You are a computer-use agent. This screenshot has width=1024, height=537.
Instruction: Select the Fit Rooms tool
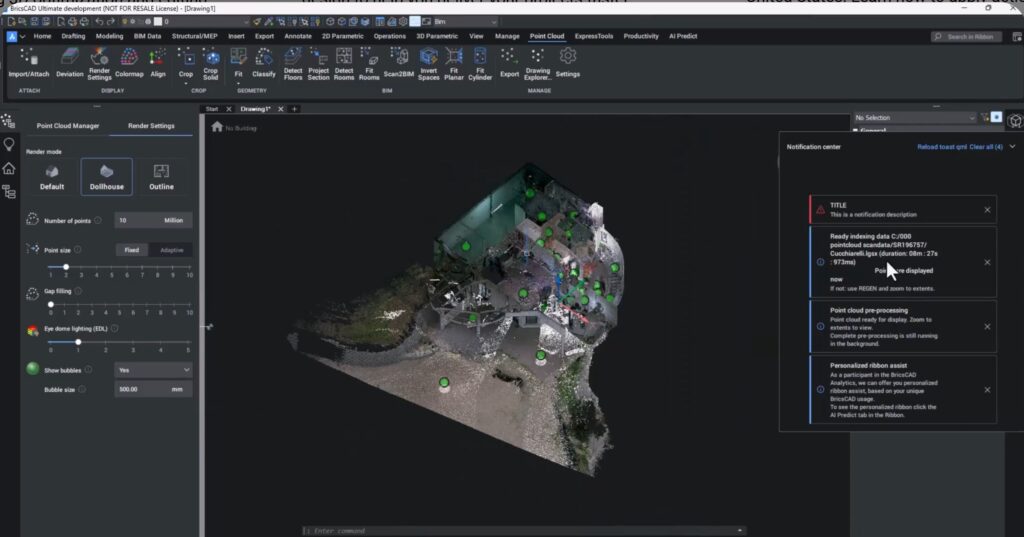369,63
